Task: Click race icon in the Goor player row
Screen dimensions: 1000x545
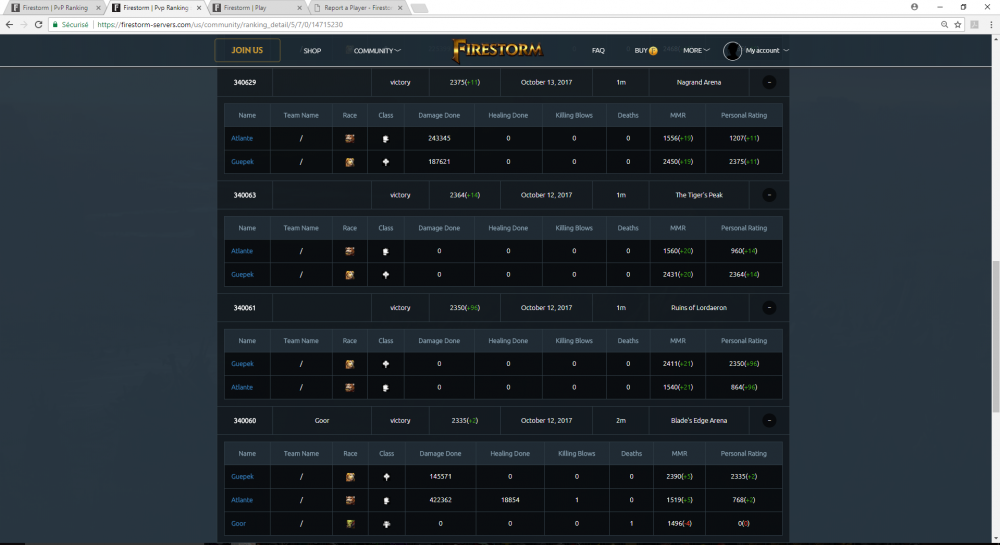Action: tap(350, 524)
